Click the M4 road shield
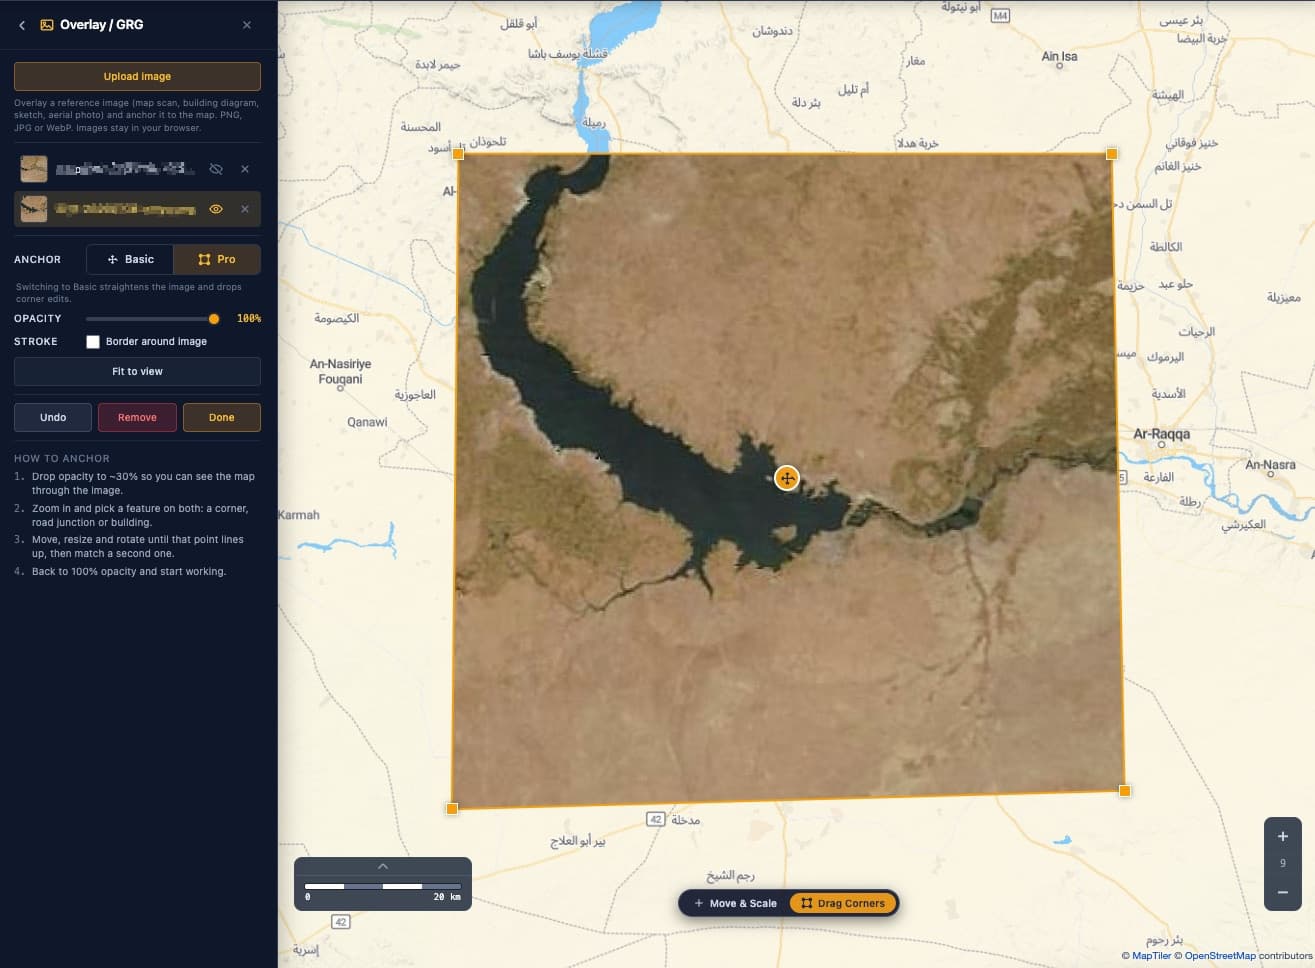The height and width of the screenshot is (968, 1315). 1000,15
